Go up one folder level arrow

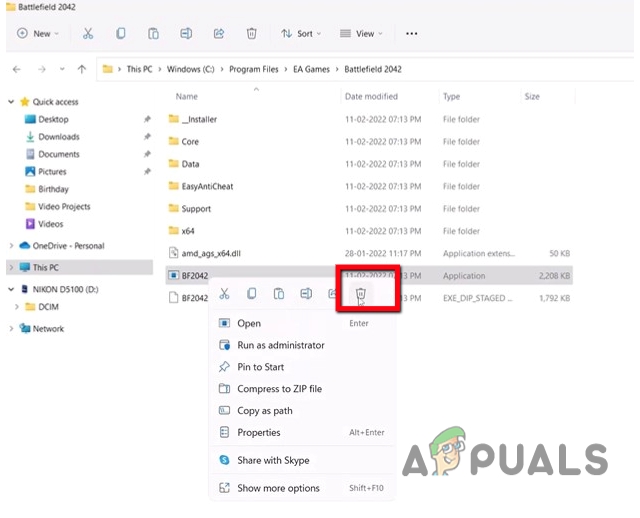click(x=82, y=69)
